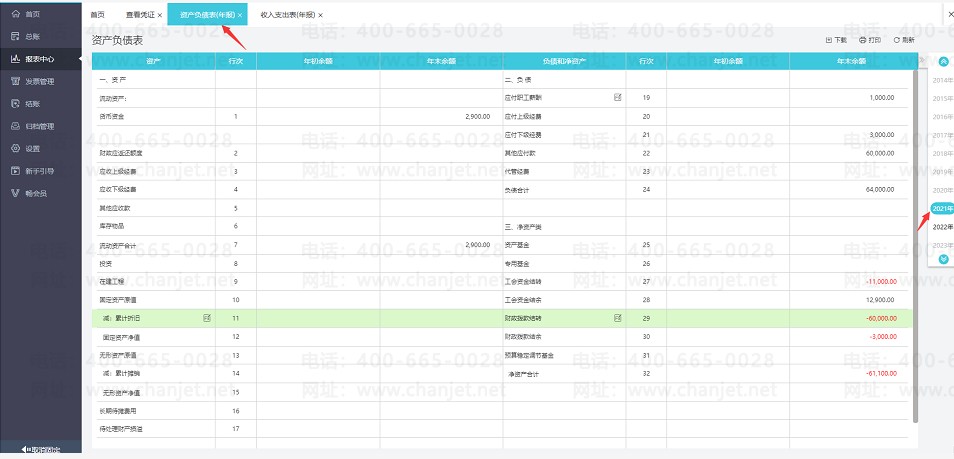Switch to the 收入支出表(年报) tab

click(287, 15)
